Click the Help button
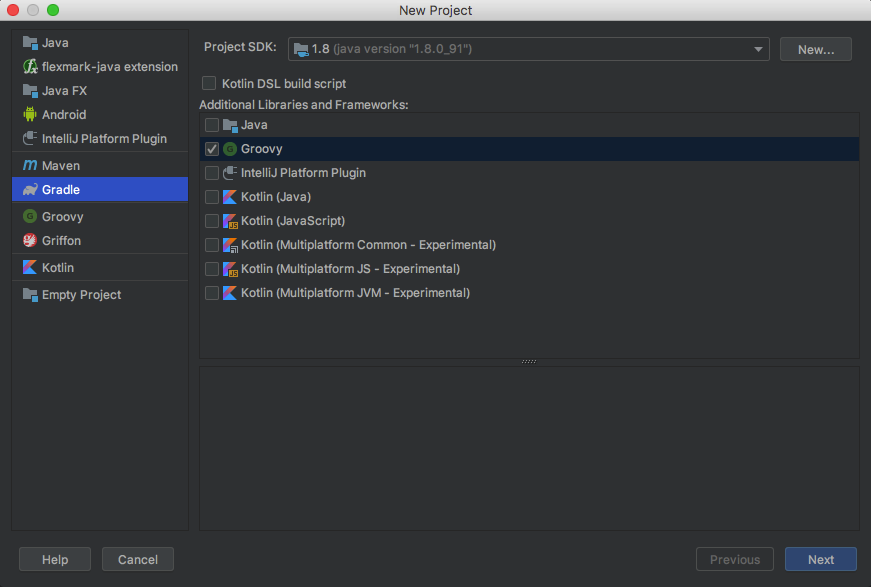The height and width of the screenshot is (587, 871). pos(55,559)
